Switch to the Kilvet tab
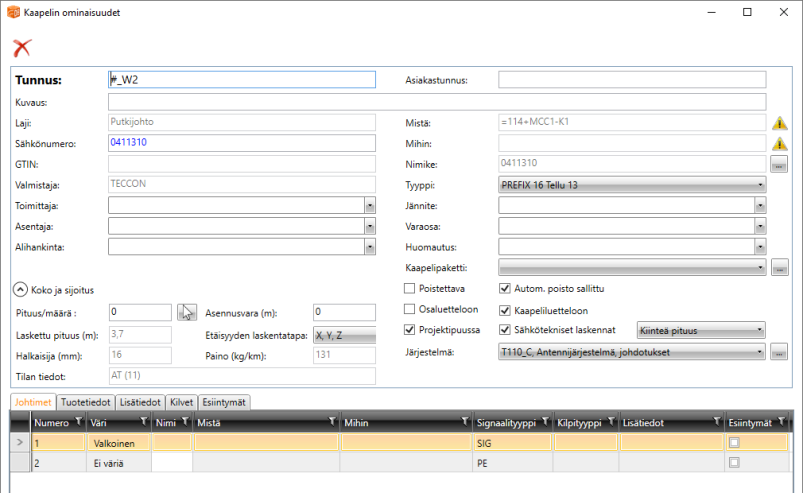 click(181, 402)
